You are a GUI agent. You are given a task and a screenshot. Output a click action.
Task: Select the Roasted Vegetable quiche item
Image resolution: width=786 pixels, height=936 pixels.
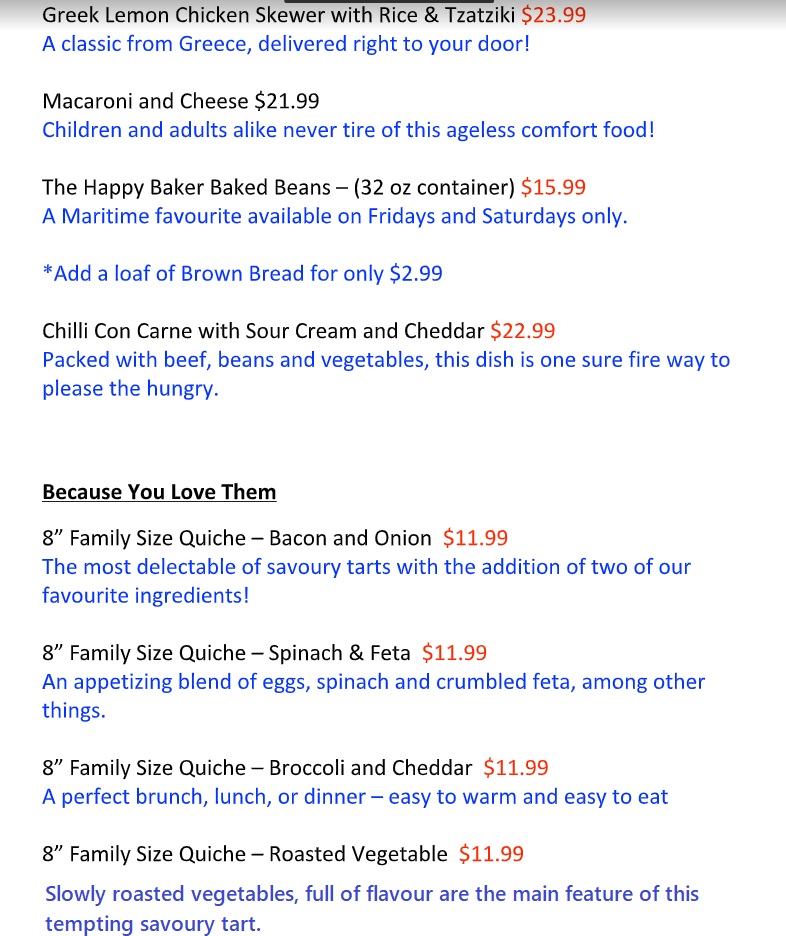(x=245, y=854)
